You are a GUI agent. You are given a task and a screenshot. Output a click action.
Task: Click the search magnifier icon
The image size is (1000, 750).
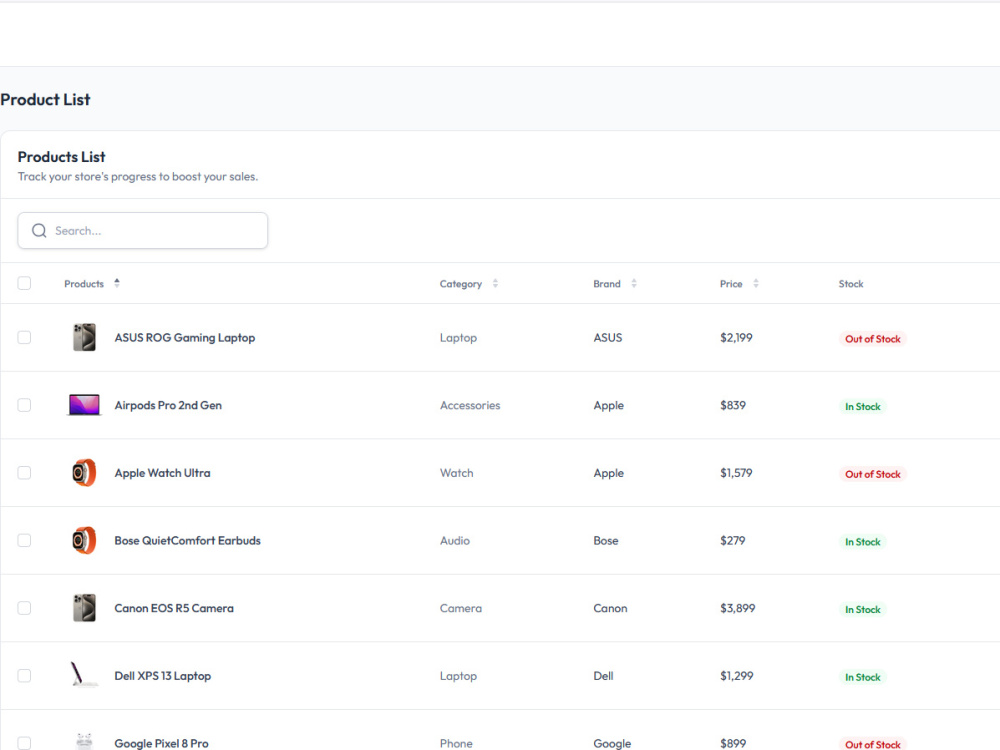39,230
